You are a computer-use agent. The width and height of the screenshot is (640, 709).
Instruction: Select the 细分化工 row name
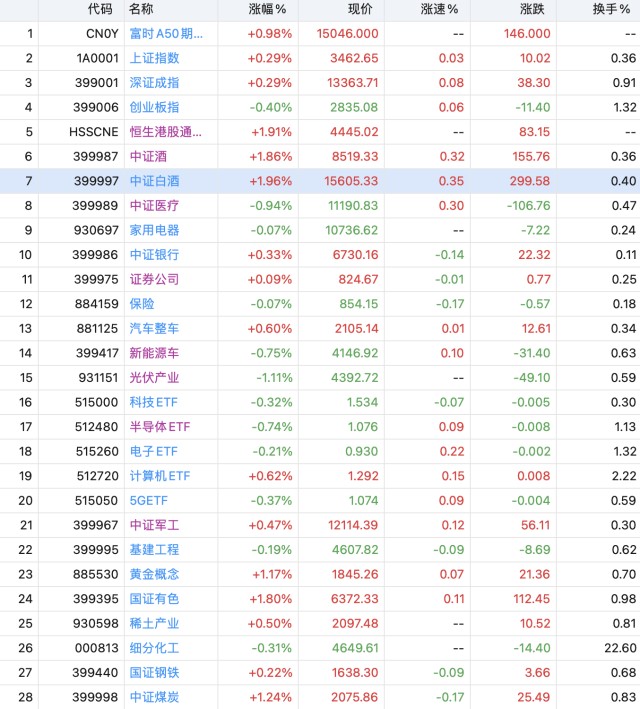(154, 648)
